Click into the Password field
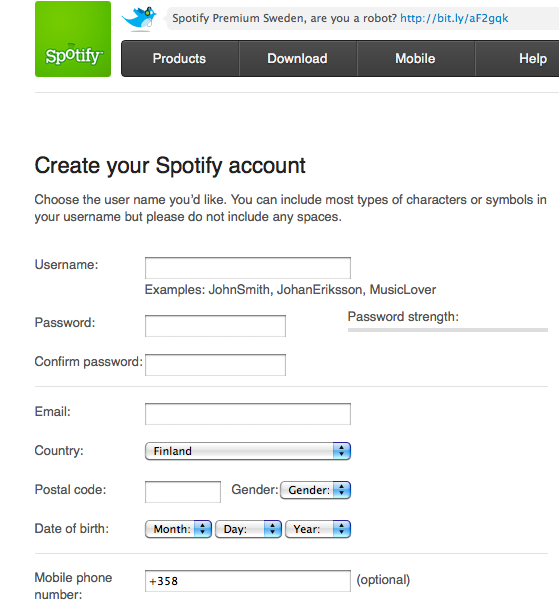Screen dimensions: 559x609 [215, 326]
